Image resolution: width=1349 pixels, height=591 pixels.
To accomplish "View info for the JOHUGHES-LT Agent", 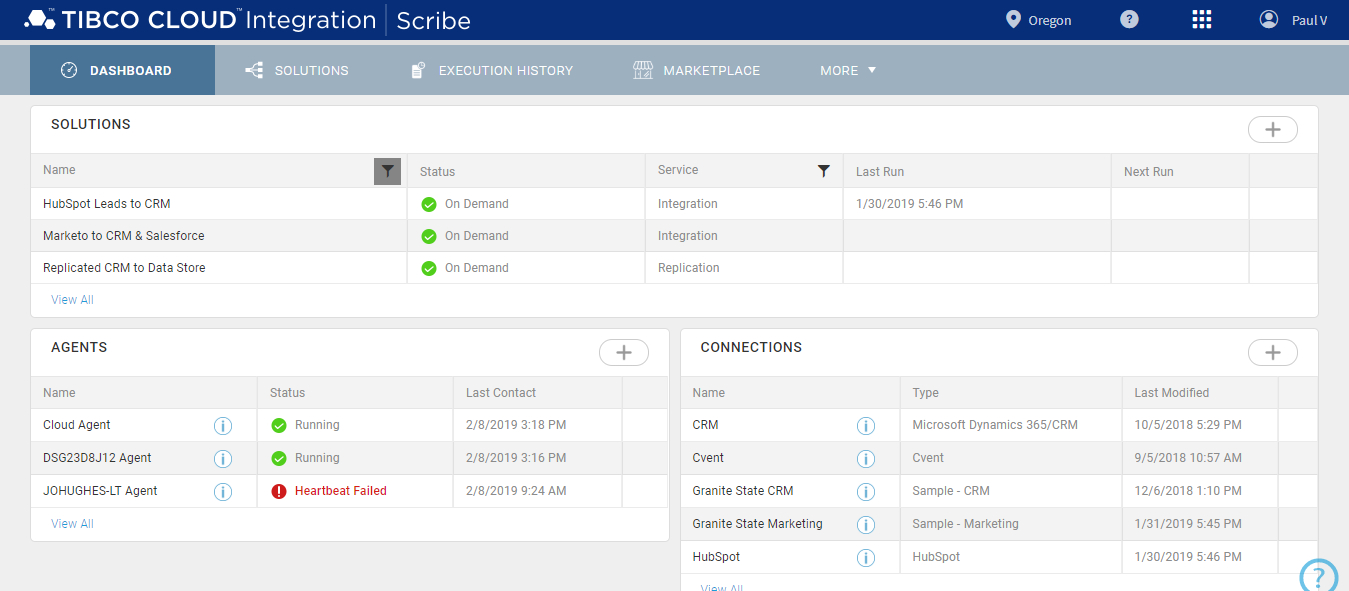I will coord(222,491).
